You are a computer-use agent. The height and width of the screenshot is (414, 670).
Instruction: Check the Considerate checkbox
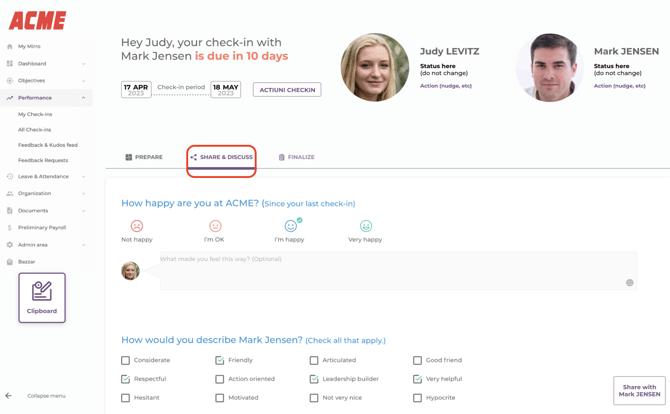click(125, 360)
